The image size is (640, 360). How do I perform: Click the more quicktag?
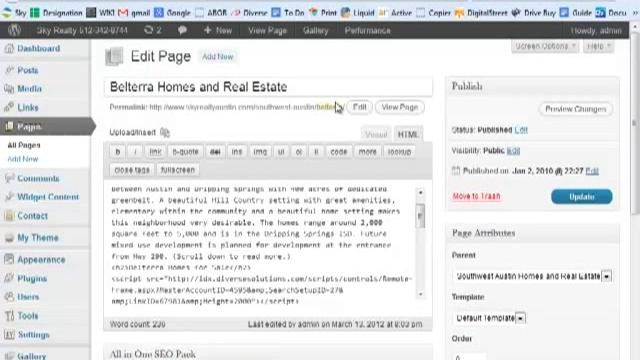coord(367,152)
